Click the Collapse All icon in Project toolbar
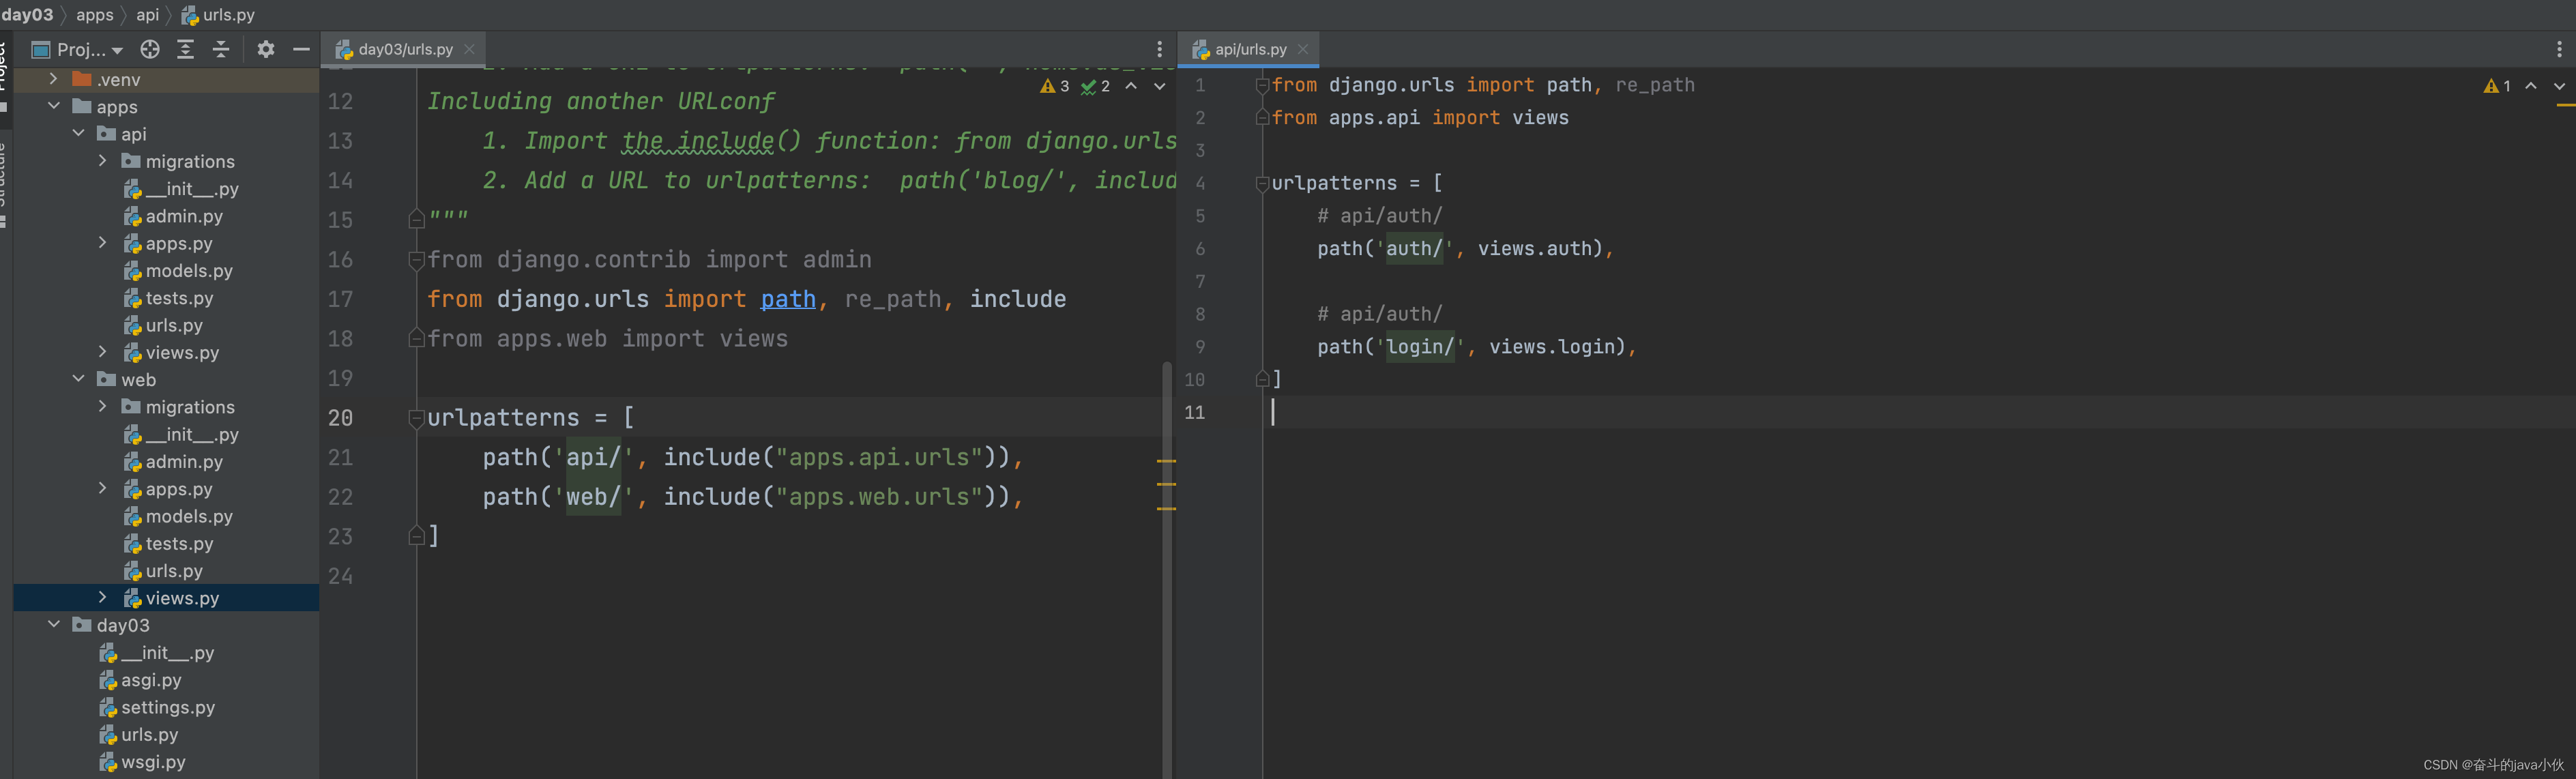The width and height of the screenshot is (2576, 779). (220, 49)
